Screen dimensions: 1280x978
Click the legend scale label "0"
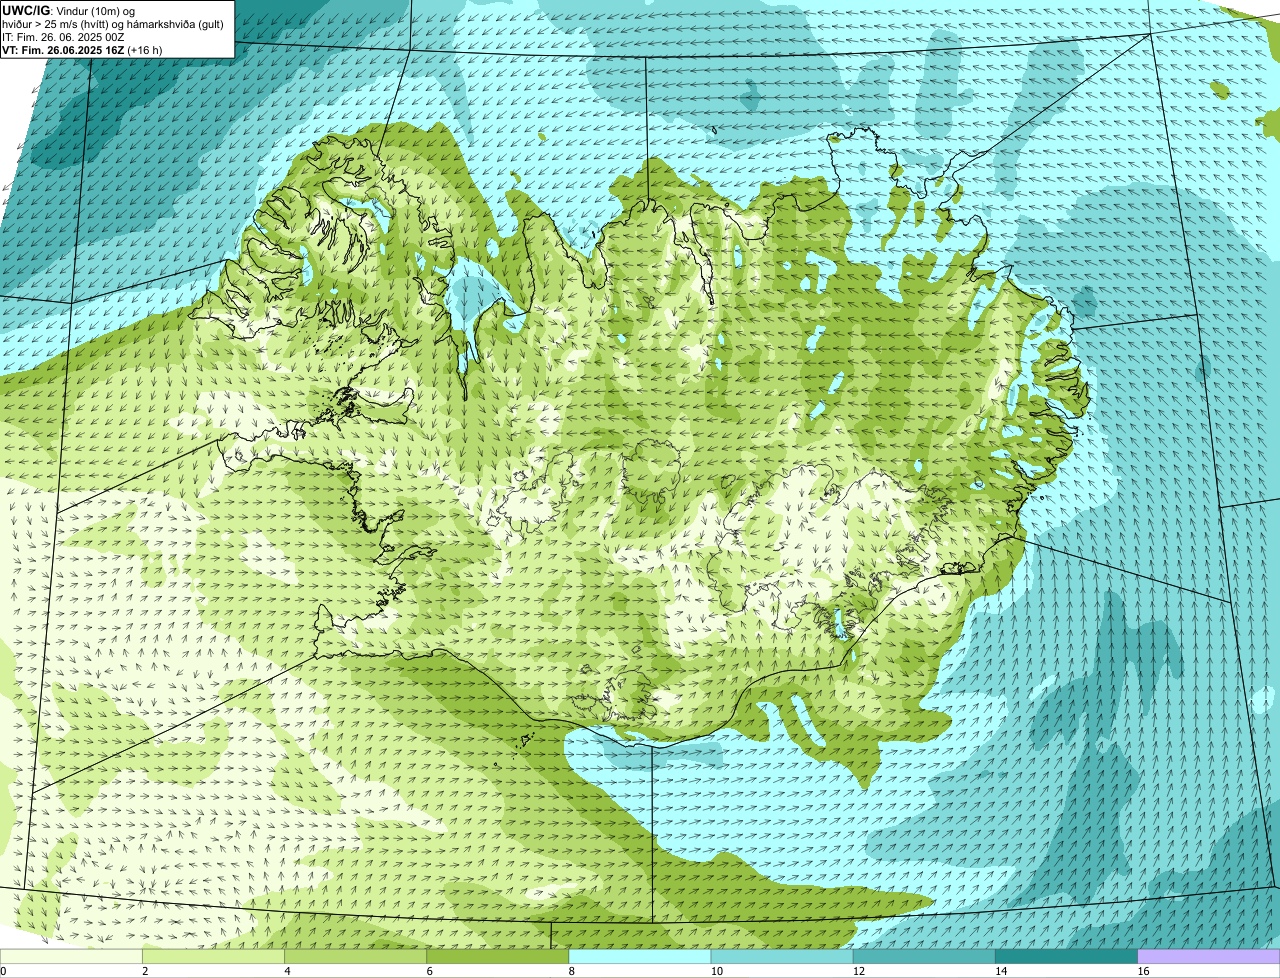(x=3, y=971)
